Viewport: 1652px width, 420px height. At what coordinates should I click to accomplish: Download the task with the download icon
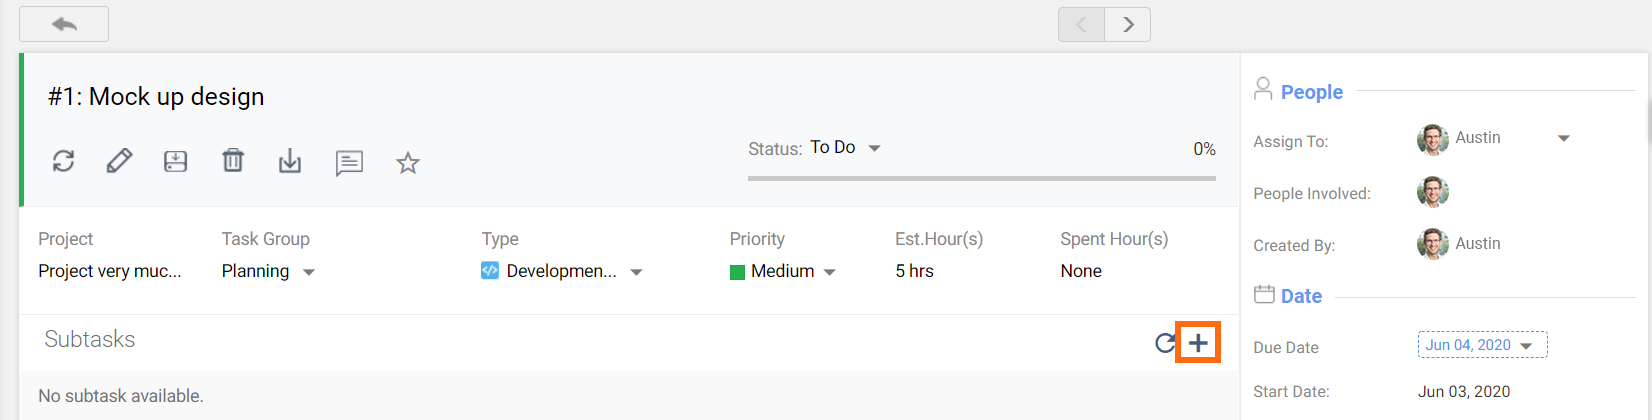(290, 161)
